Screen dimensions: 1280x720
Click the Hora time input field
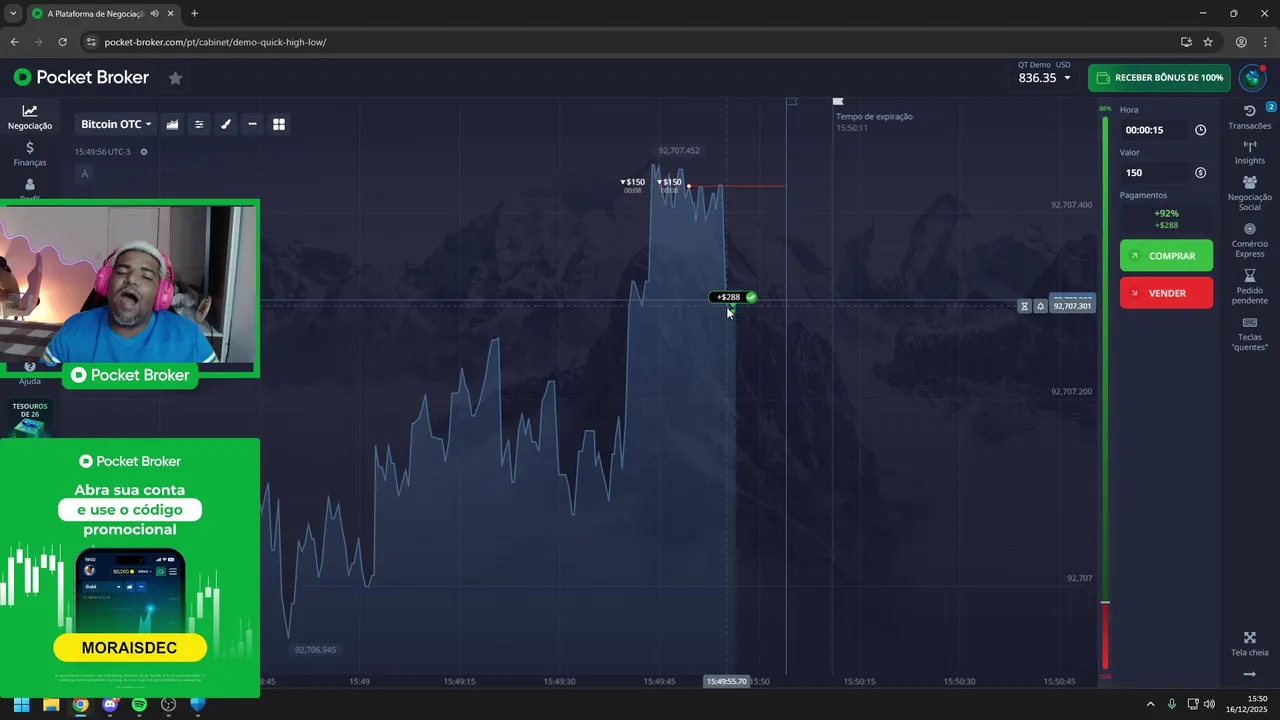pyautogui.click(x=1156, y=130)
